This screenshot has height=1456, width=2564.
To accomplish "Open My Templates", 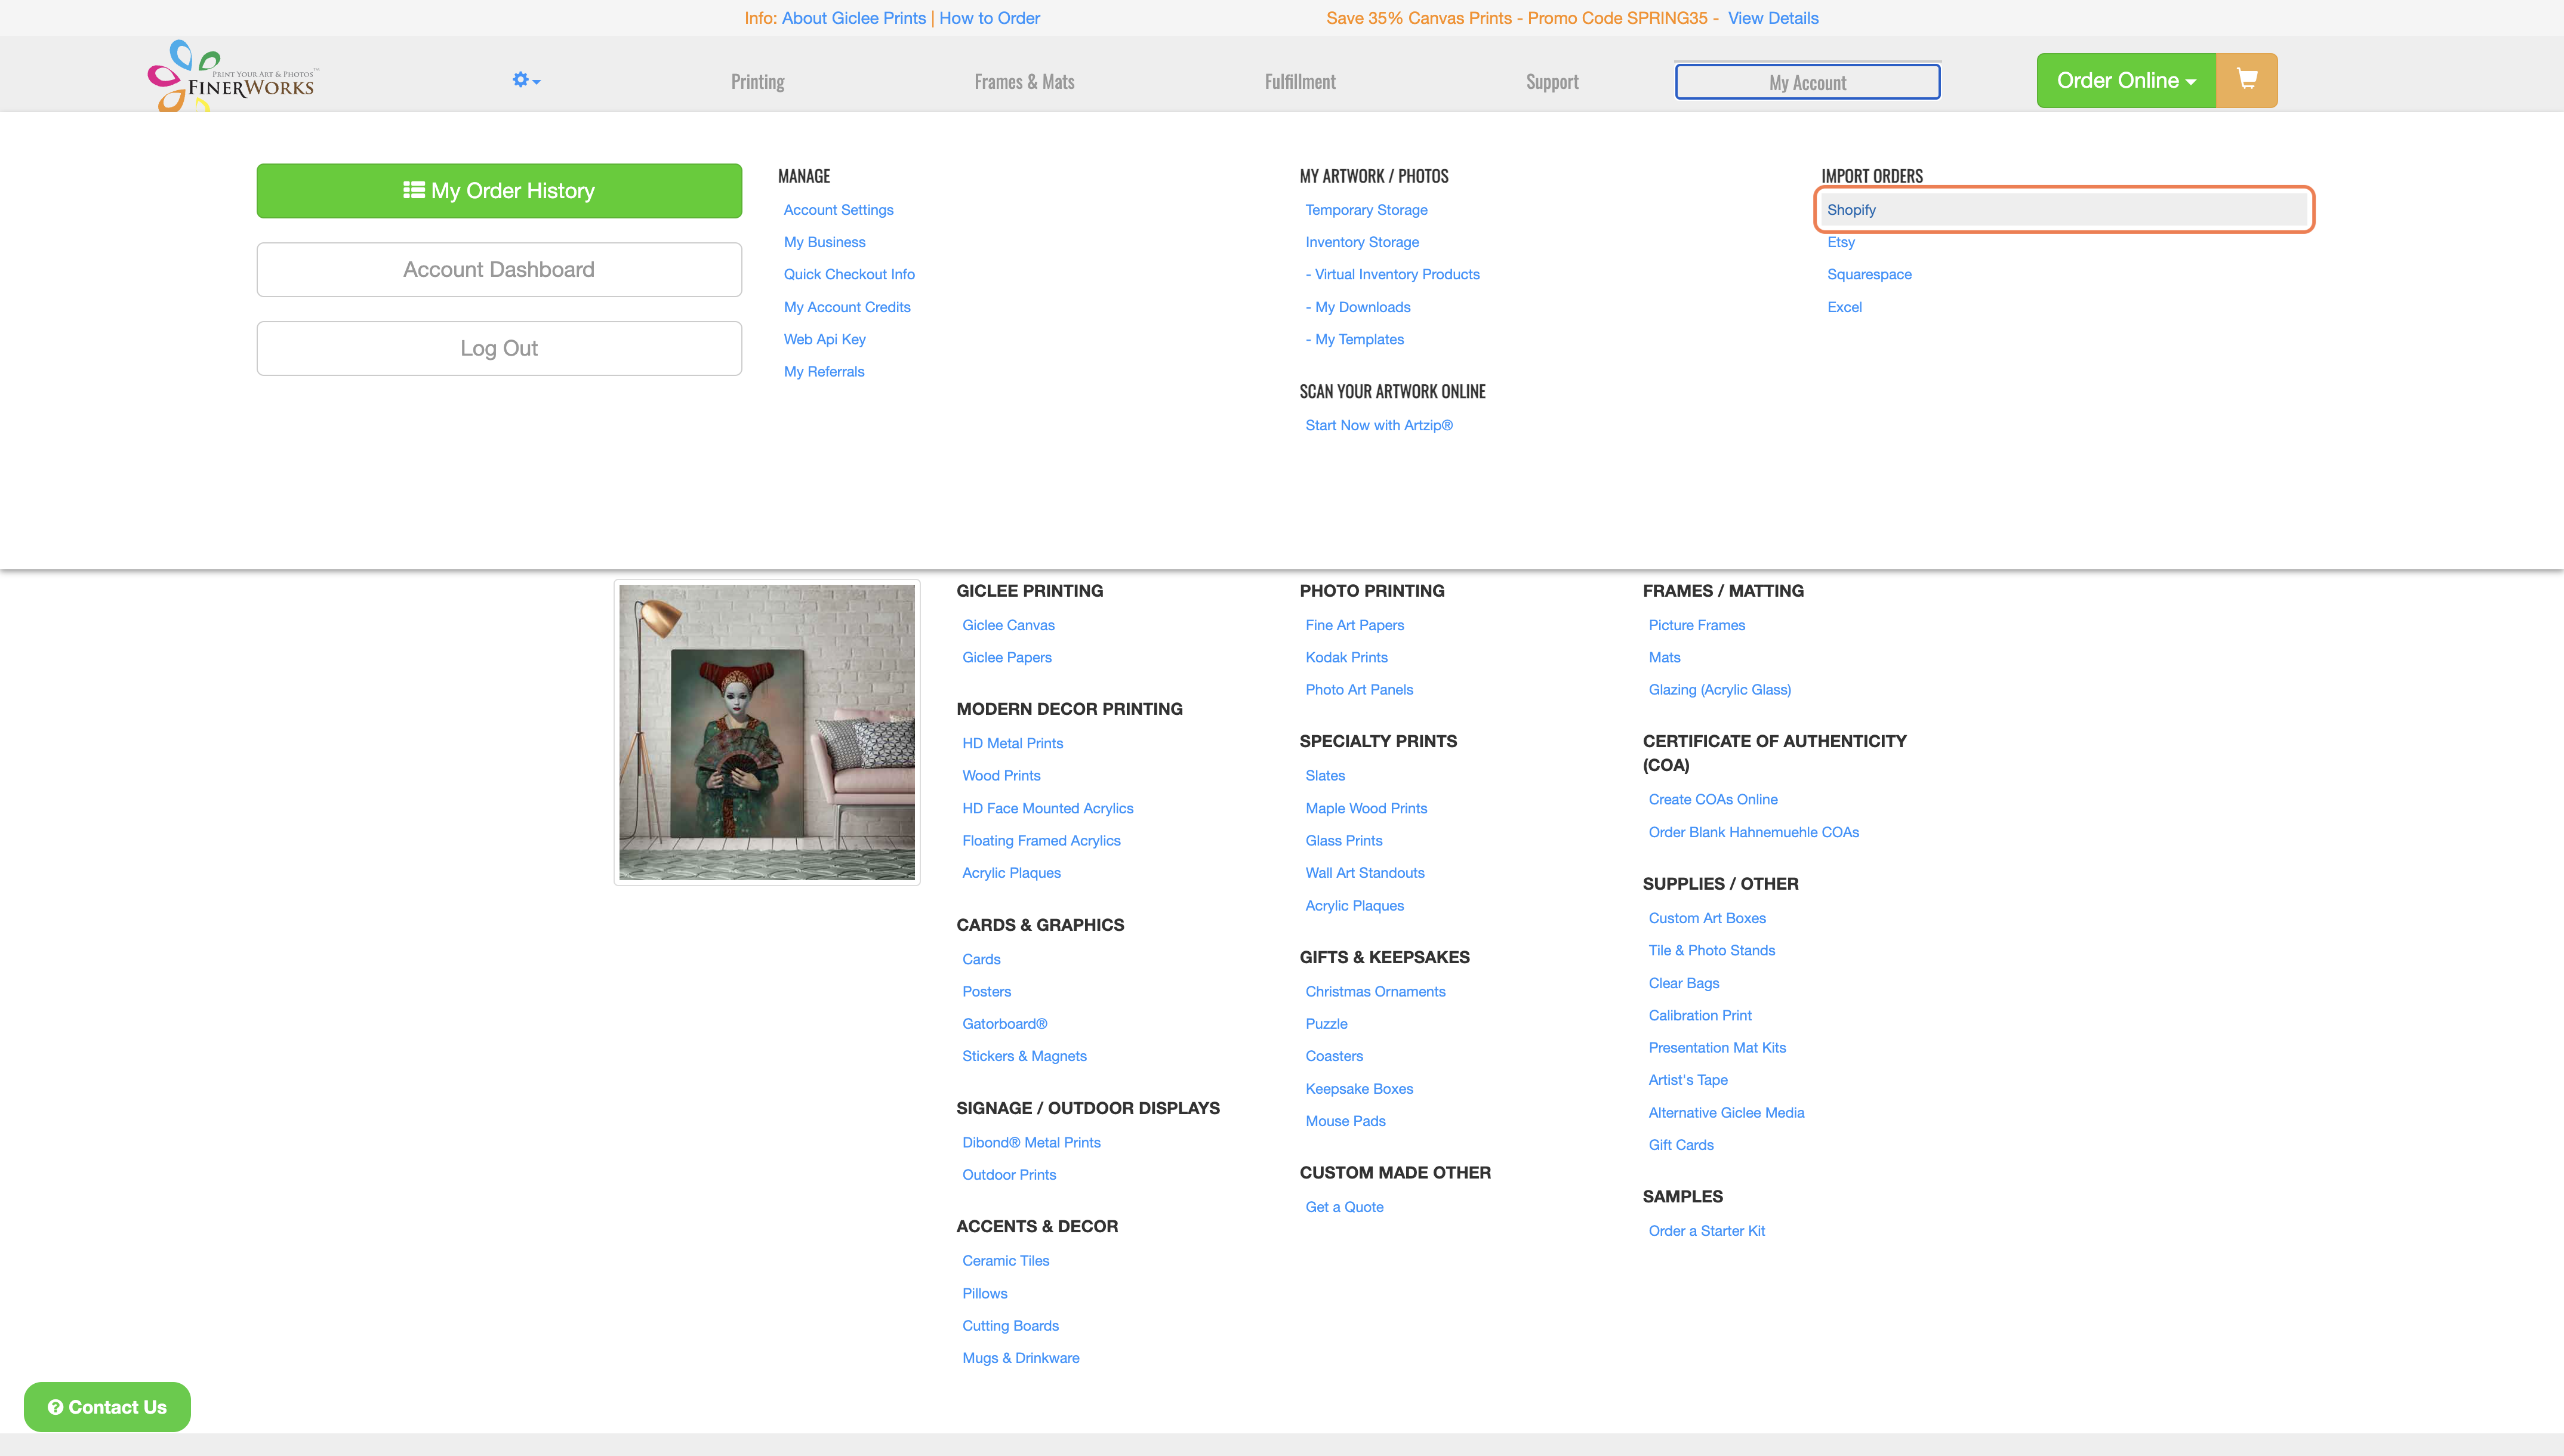I will (x=1354, y=339).
